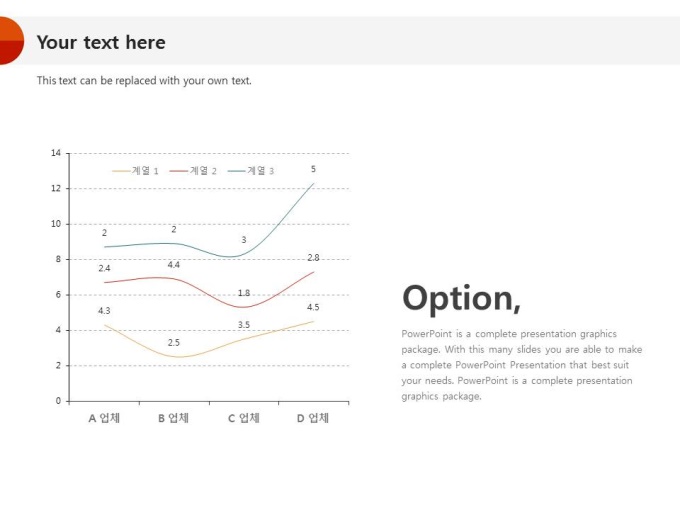Click the 2.5 data label
680x510 pixels.
pyautogui.click(x=174, y=343)
